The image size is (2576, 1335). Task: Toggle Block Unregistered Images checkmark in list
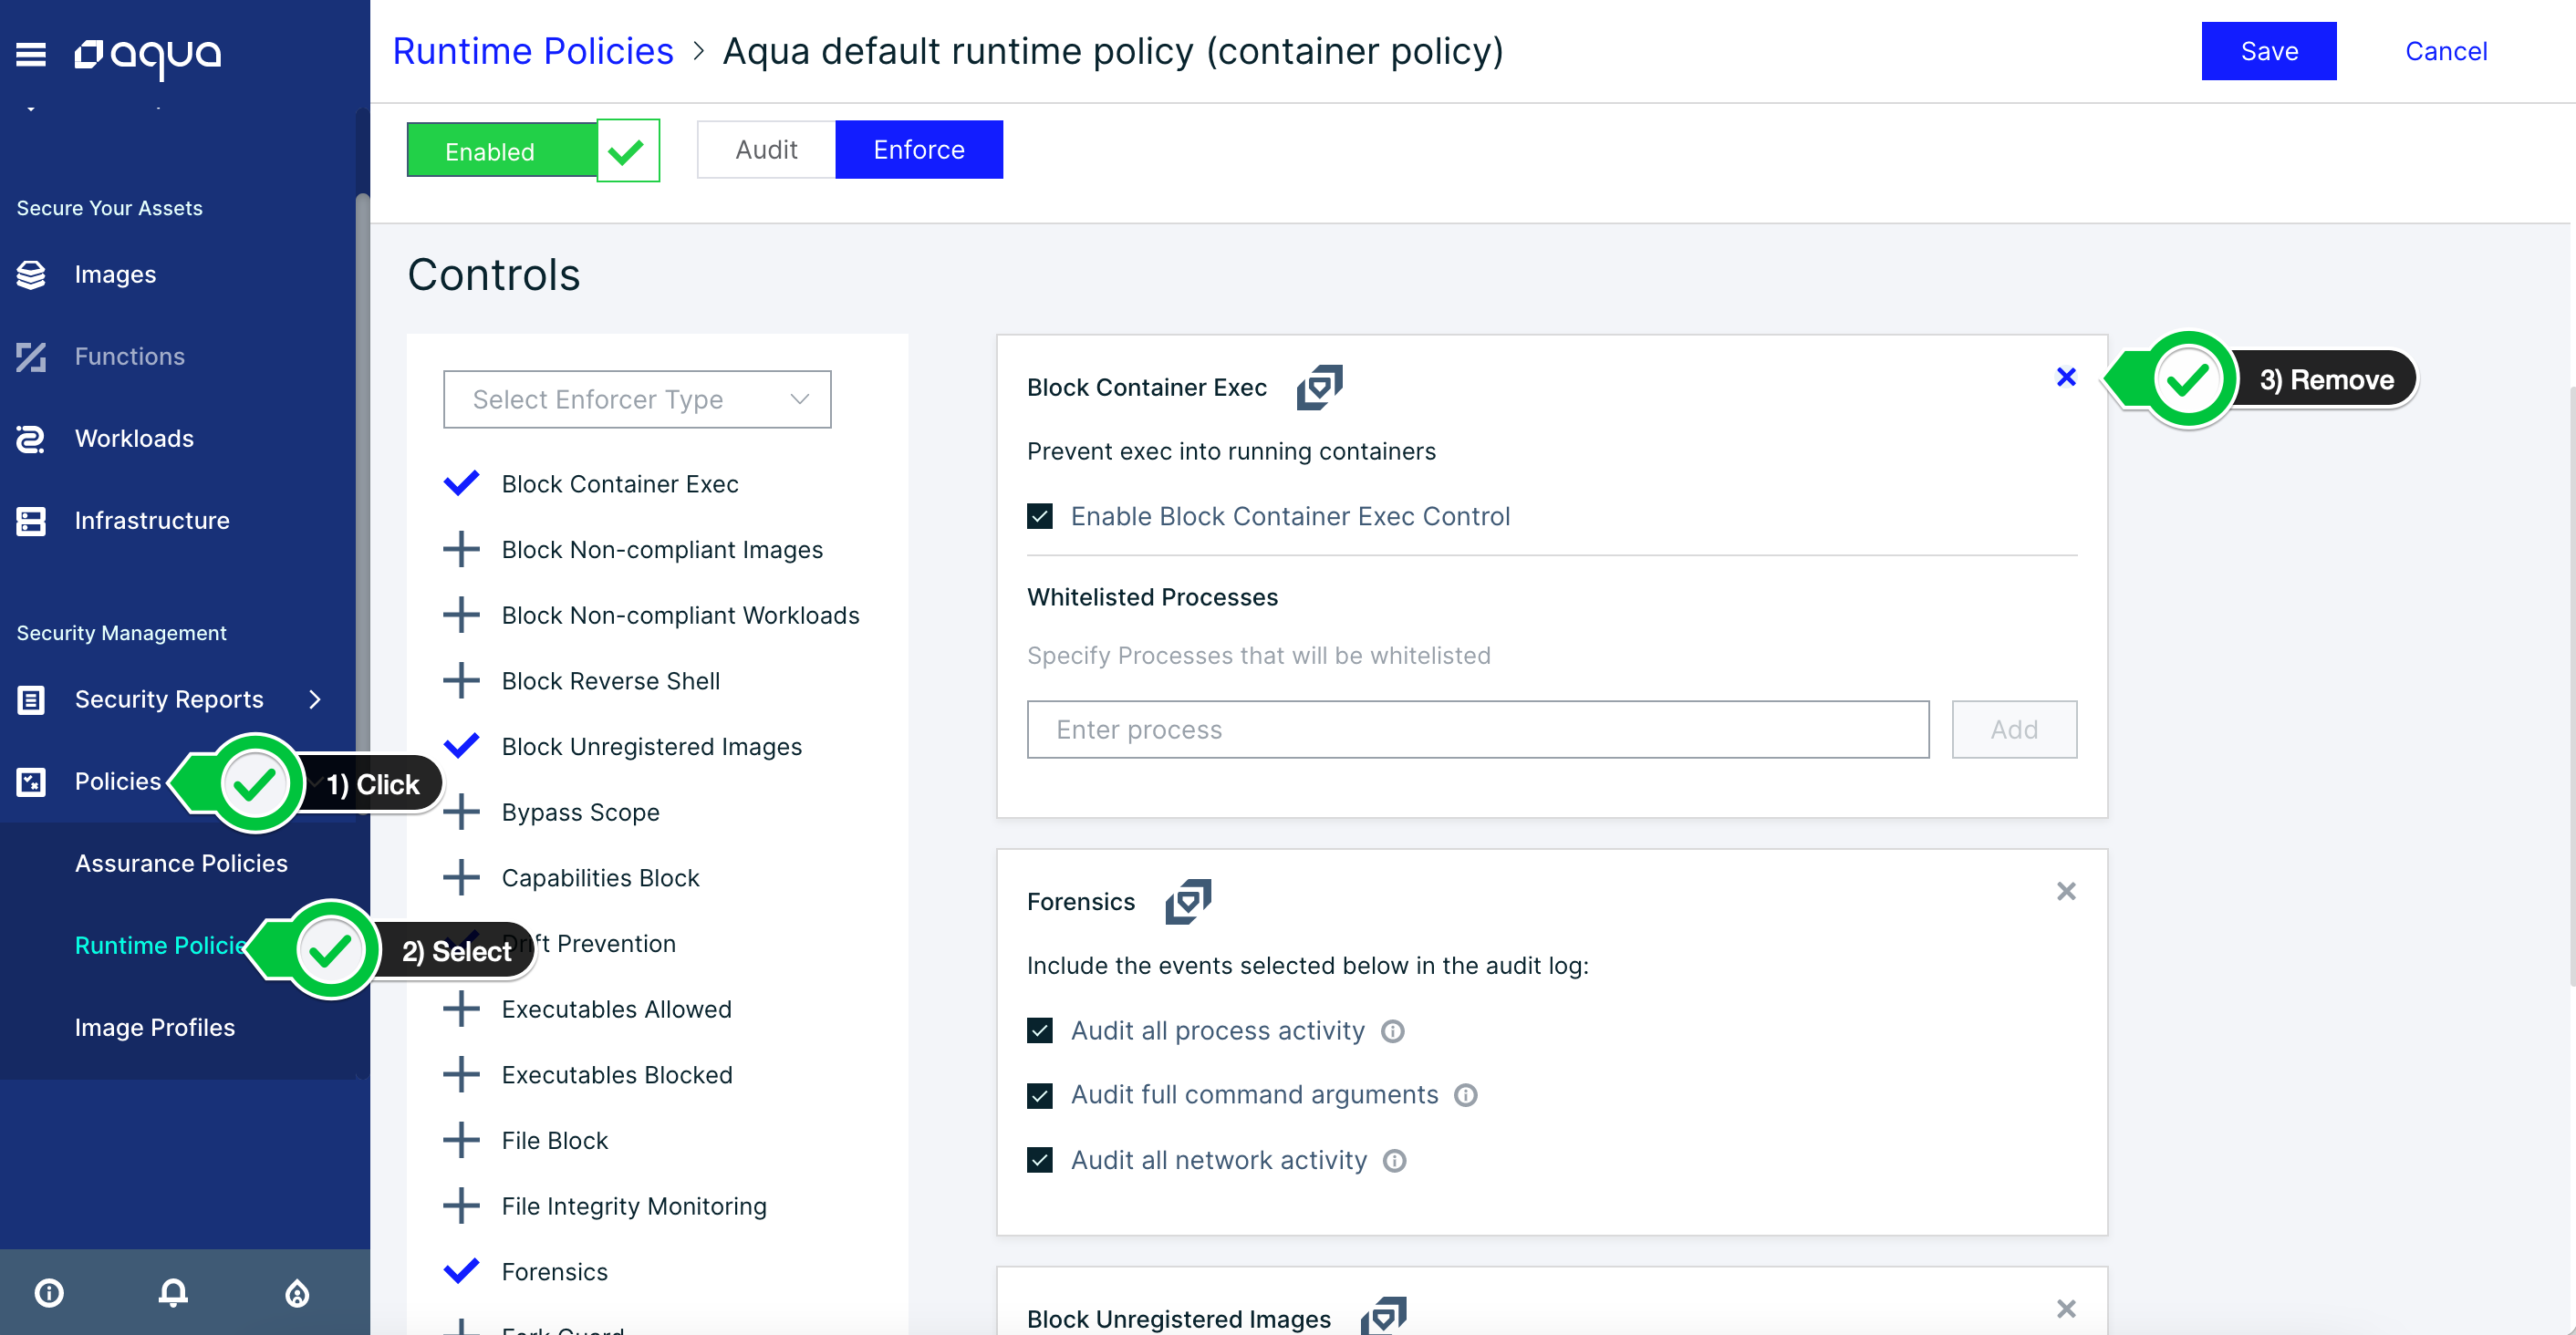461,746
